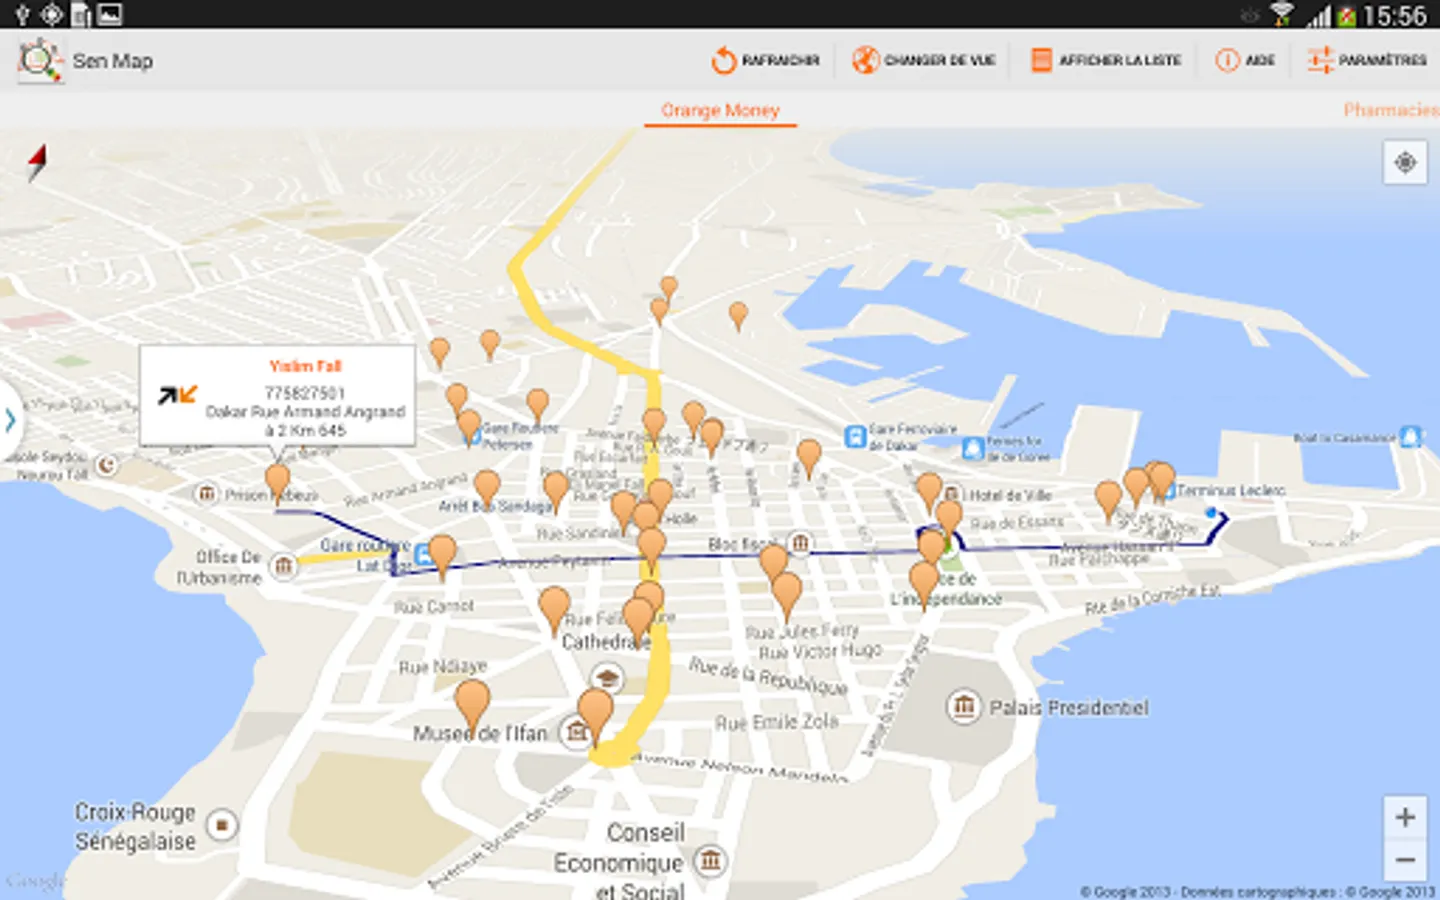Switch to the Orange Money tab

point(720,110)
